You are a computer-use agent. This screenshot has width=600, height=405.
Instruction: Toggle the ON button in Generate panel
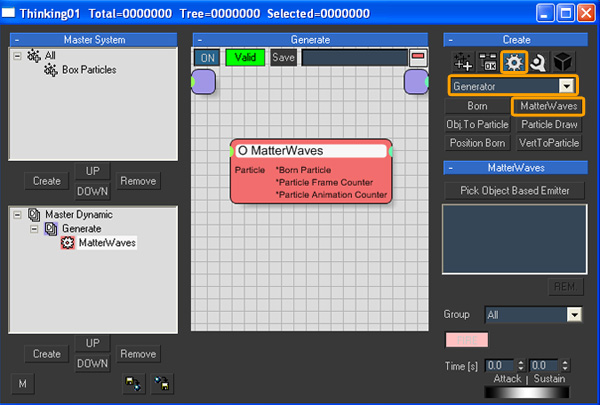(x=207, y=58)
